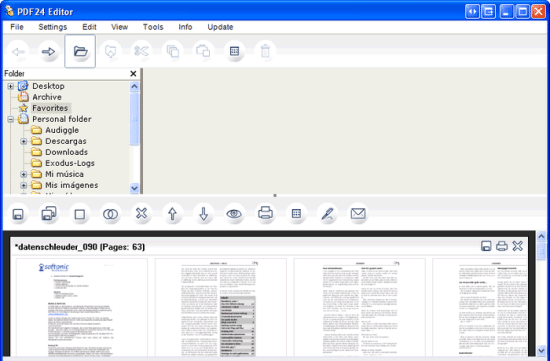Select Favorites in the folder tree
The height and width of the screenshot is (361, 550).
[50, 108]
